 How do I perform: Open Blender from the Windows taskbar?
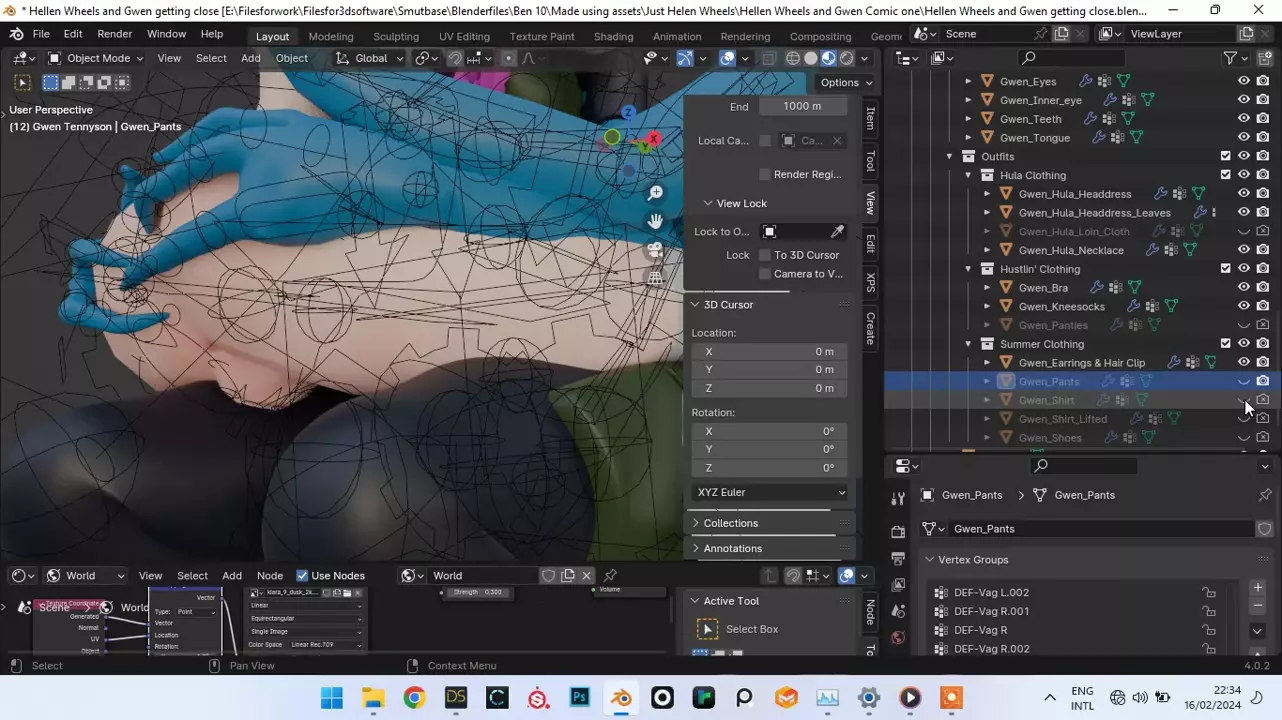click(x=621, y=698)
